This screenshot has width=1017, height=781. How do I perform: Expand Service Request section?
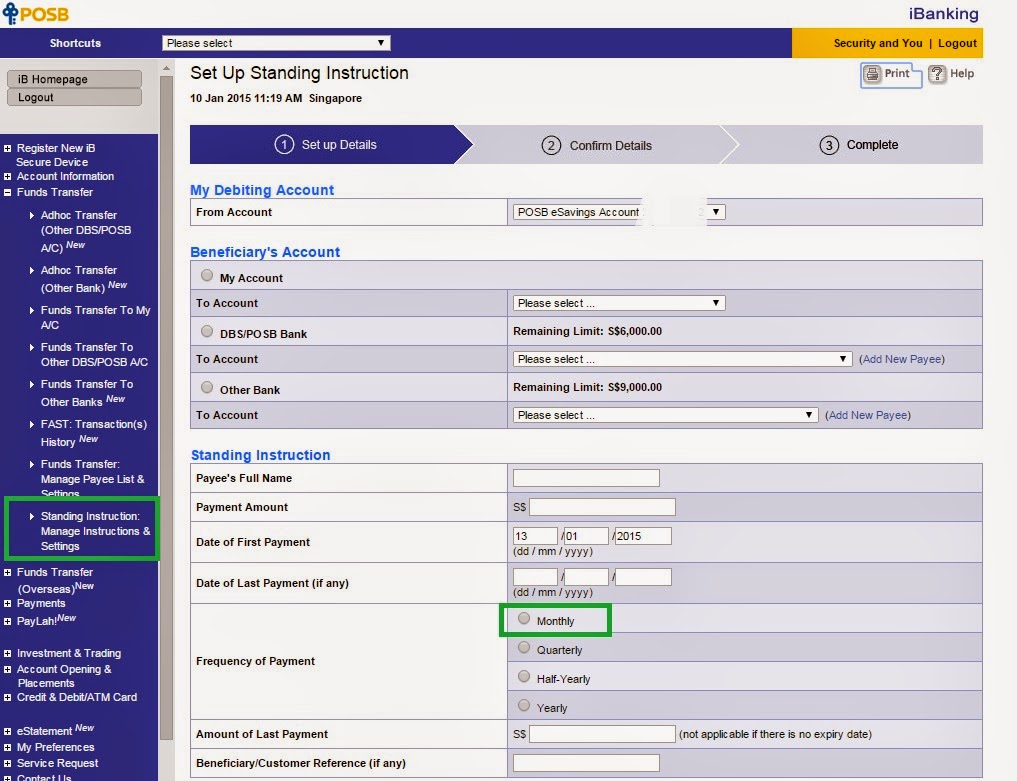click(x=8, y=763)
